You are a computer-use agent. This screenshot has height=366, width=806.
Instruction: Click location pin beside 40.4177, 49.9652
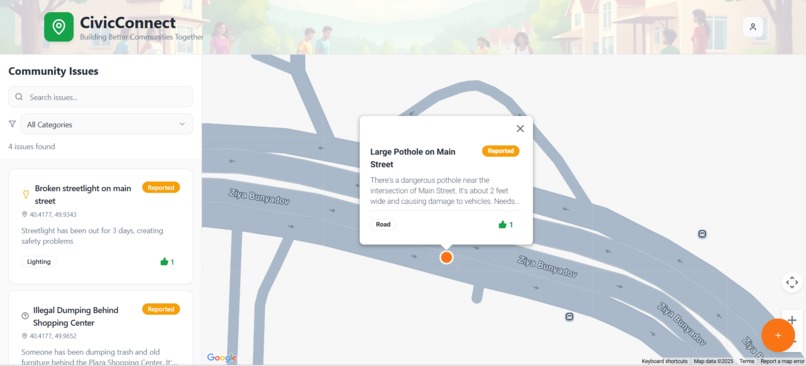click(x=24, y=336)
